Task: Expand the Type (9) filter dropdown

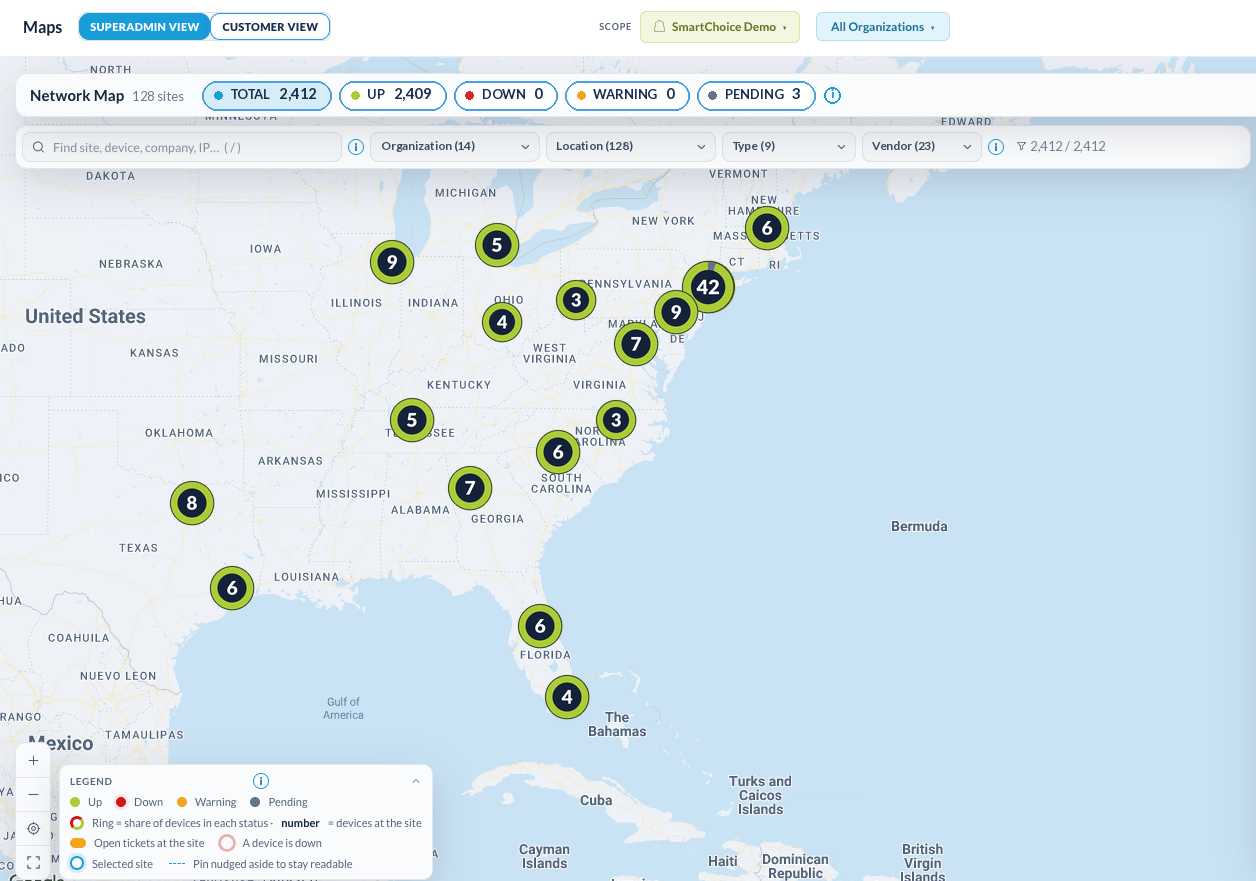Action: 789,146
